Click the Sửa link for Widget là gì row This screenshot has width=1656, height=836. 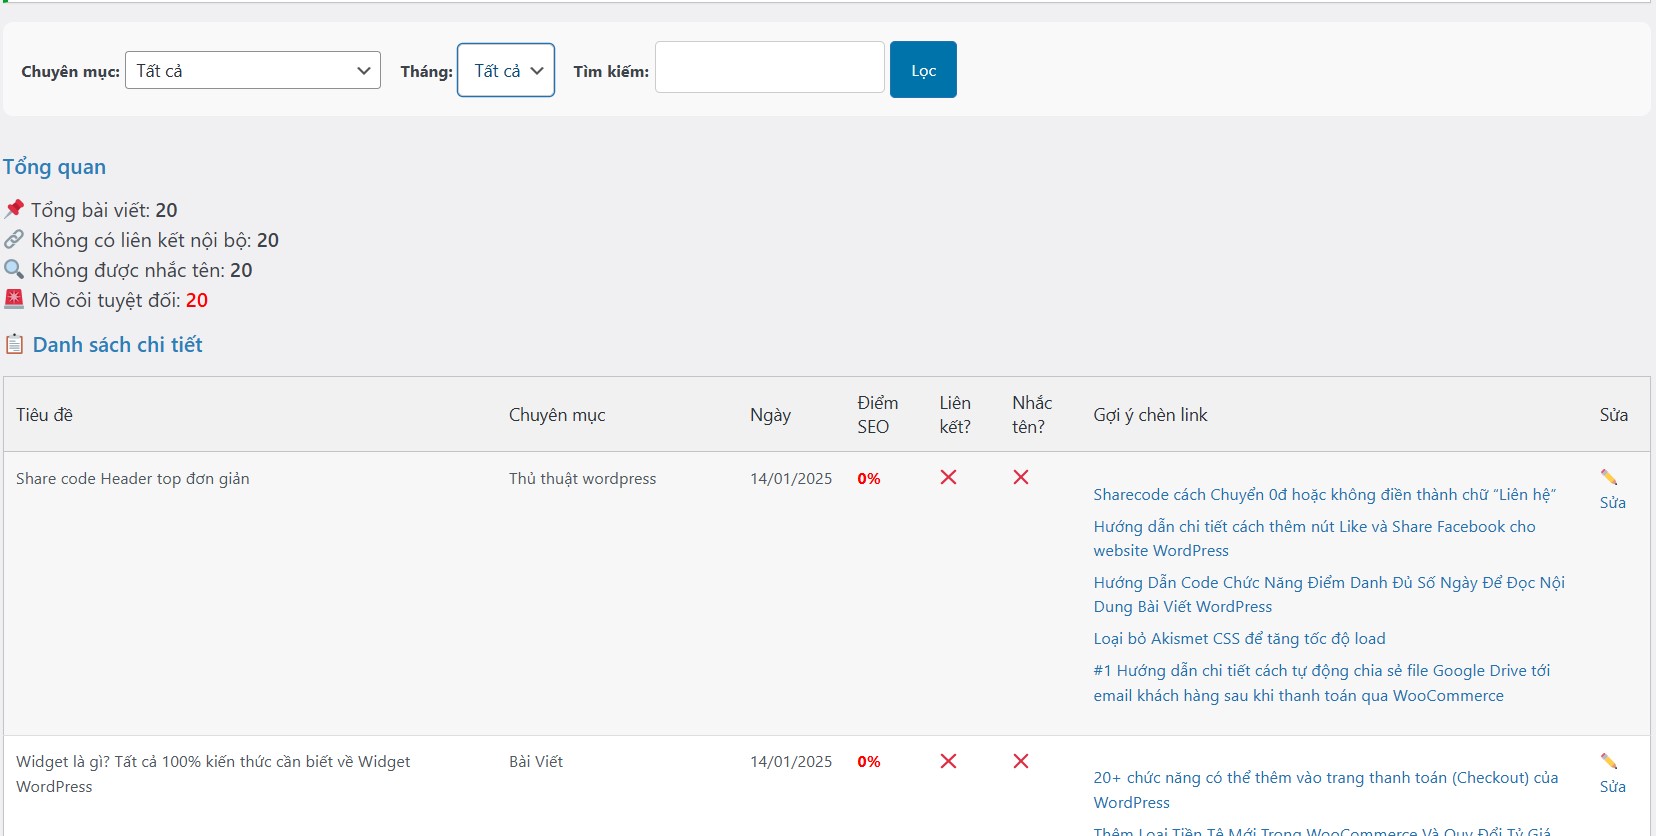1612,787
